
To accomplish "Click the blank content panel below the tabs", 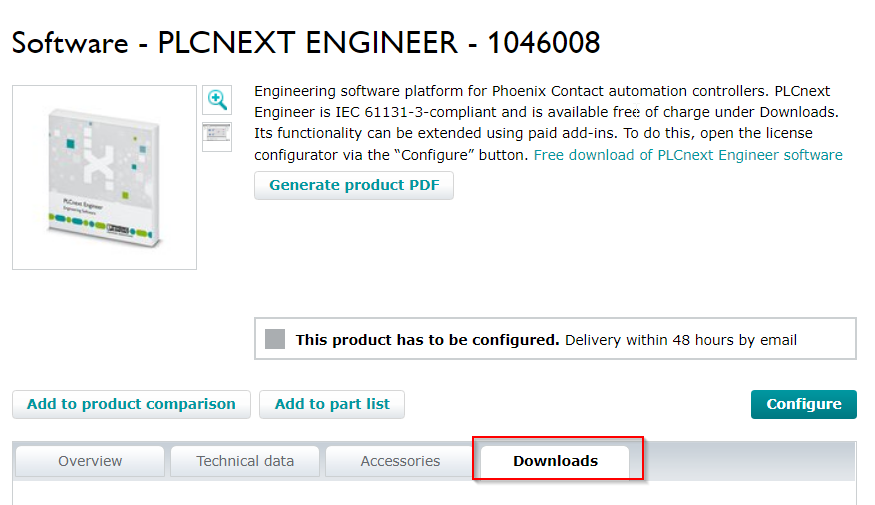I will tap(434, 493).
